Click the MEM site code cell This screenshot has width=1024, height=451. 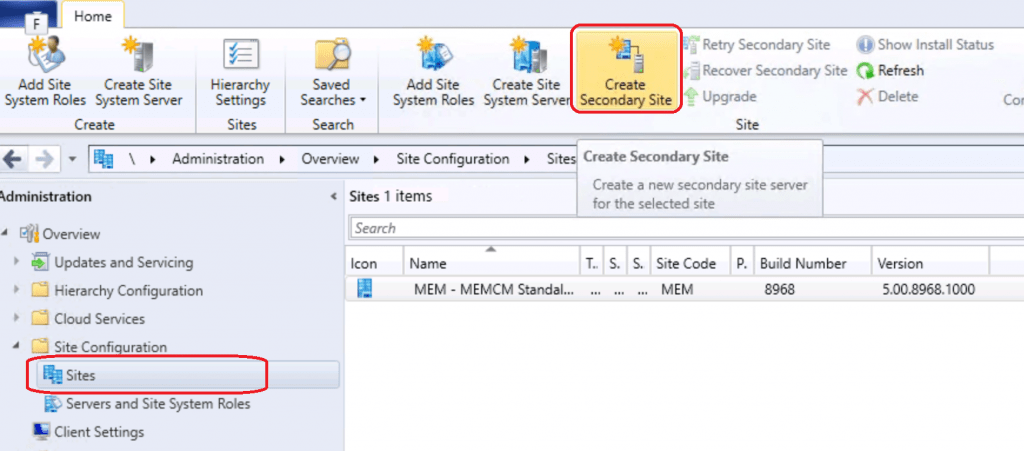(677, 289)
